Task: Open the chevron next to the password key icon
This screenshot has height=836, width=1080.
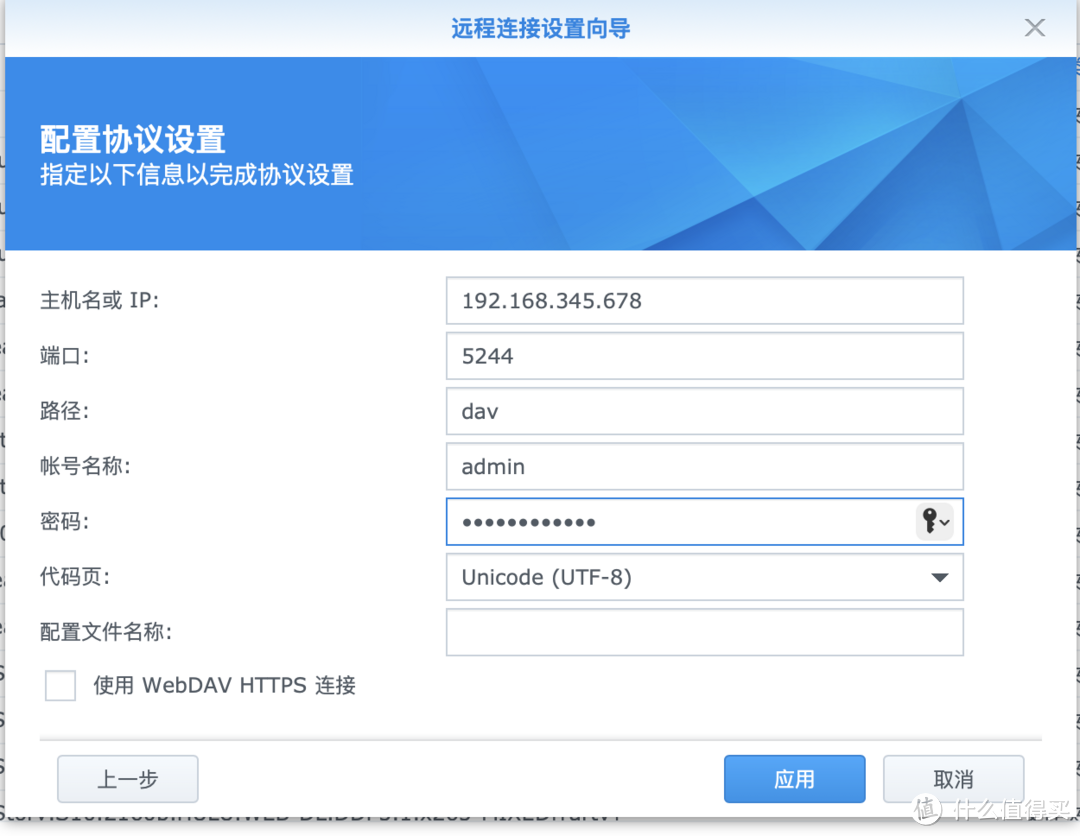Action: (946, 521)
